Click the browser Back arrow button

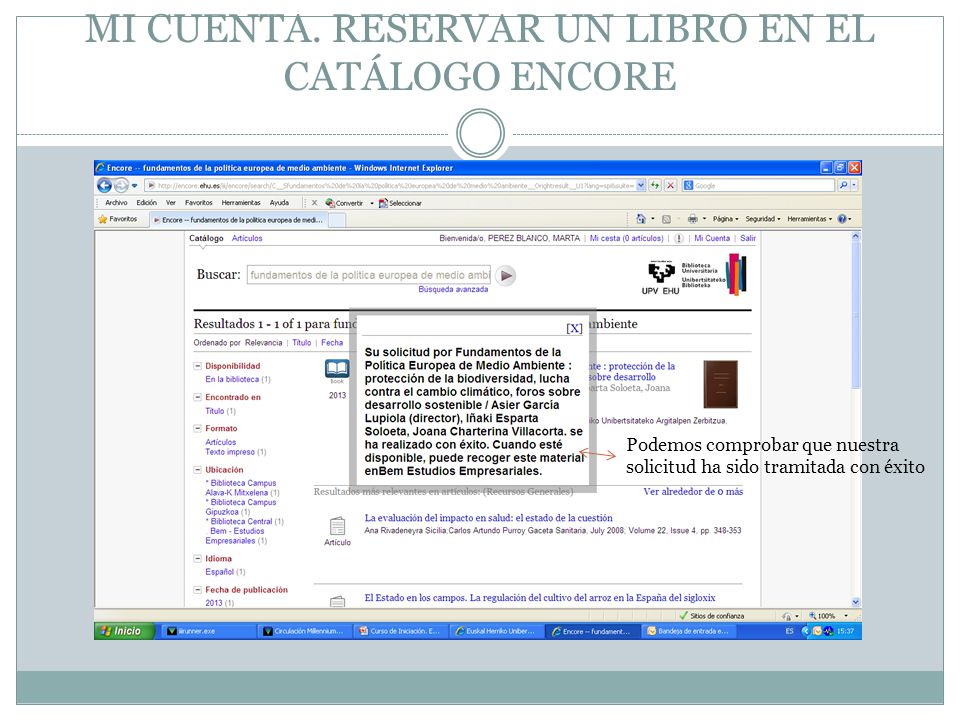[x=105, y=185]
